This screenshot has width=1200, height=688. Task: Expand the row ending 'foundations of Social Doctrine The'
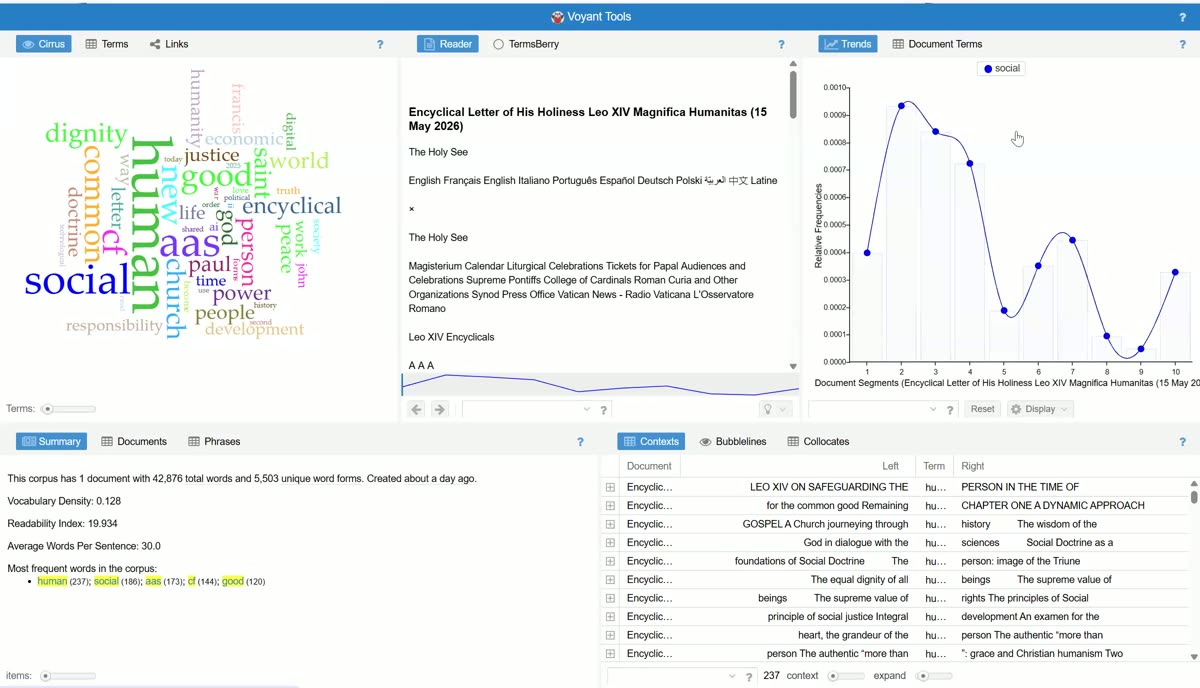610,561
